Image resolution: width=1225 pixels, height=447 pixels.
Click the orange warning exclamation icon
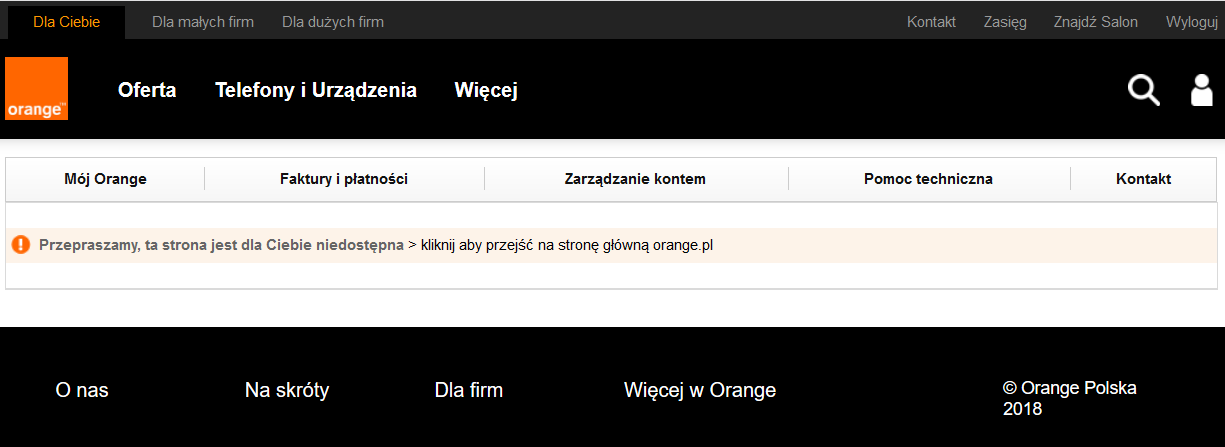pos(21,245)
